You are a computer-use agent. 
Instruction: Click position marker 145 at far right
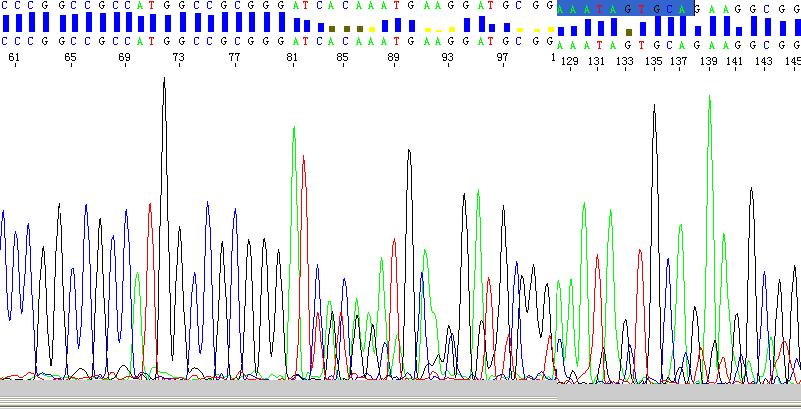click(x=791, y=61)
